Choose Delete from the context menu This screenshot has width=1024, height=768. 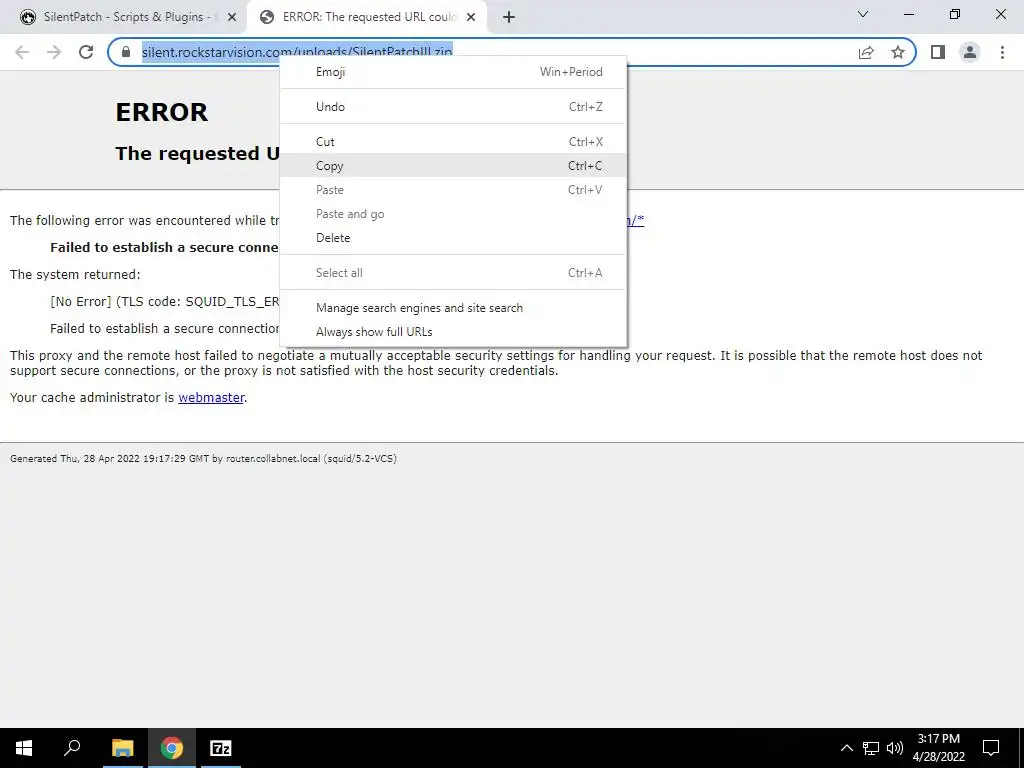pos(453,238)
